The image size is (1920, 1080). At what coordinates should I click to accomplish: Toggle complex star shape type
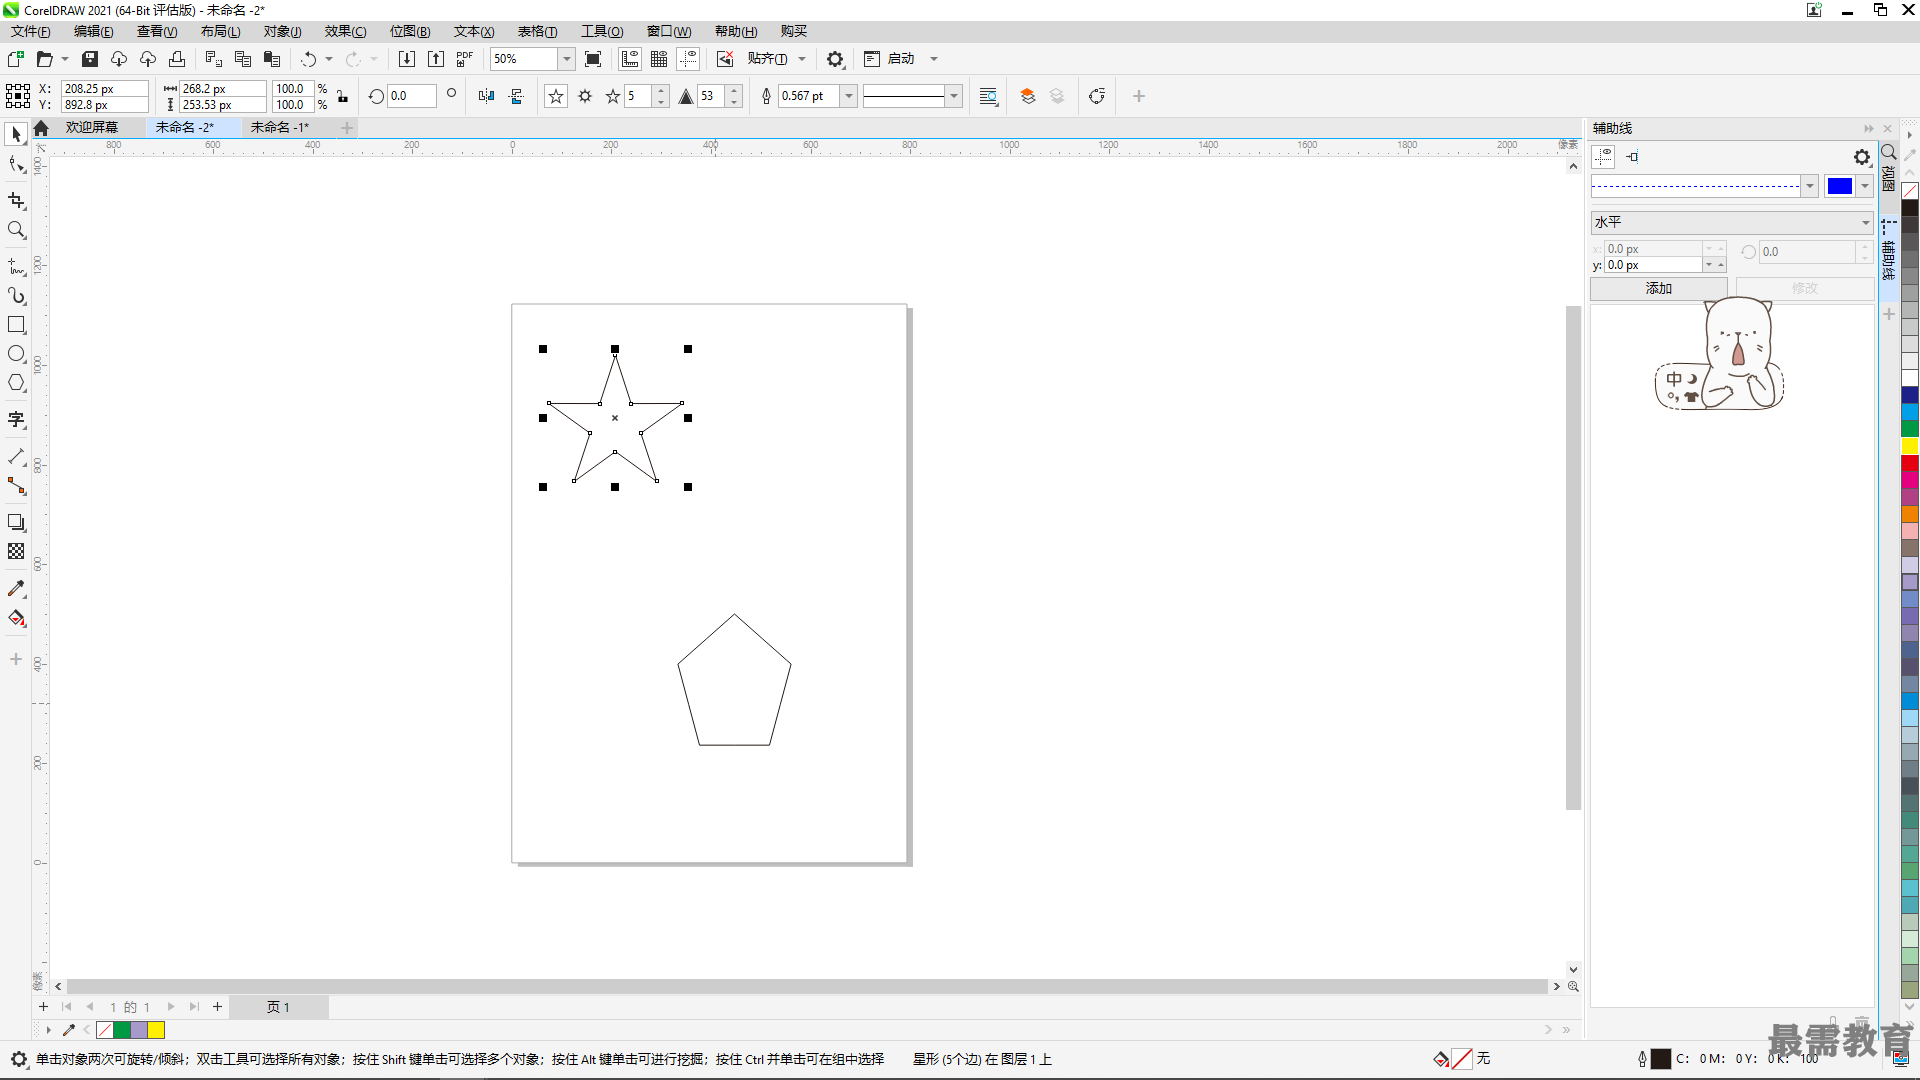pos(585,96)
